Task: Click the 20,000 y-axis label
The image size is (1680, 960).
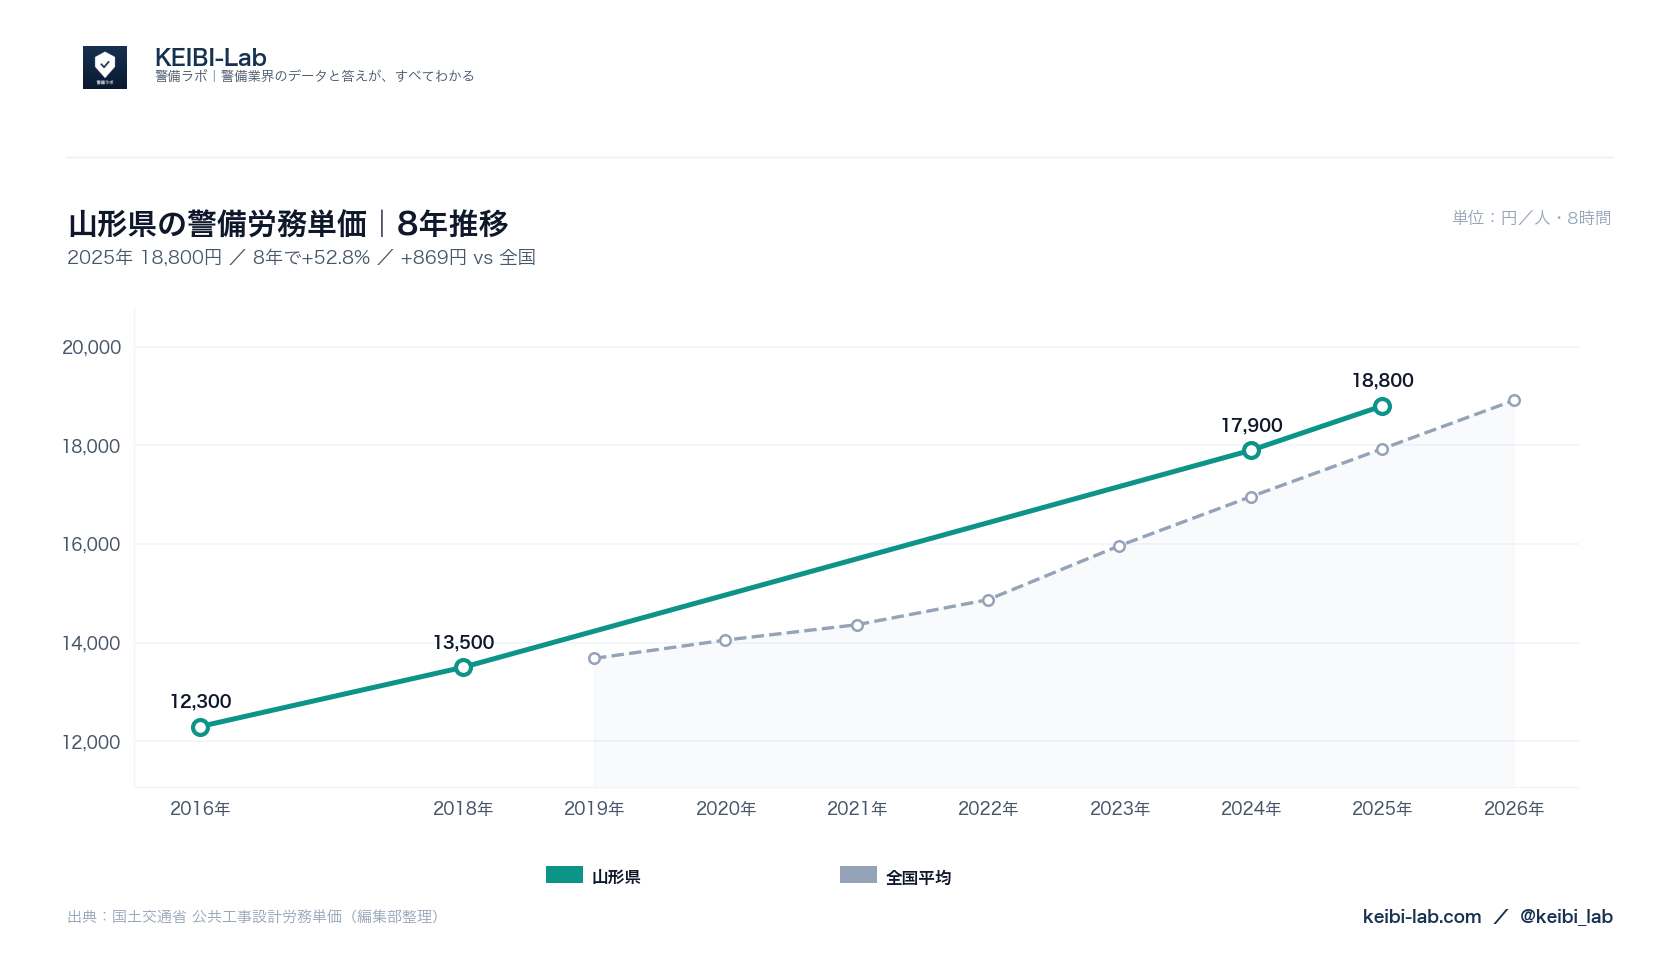Action: point(91,347)
